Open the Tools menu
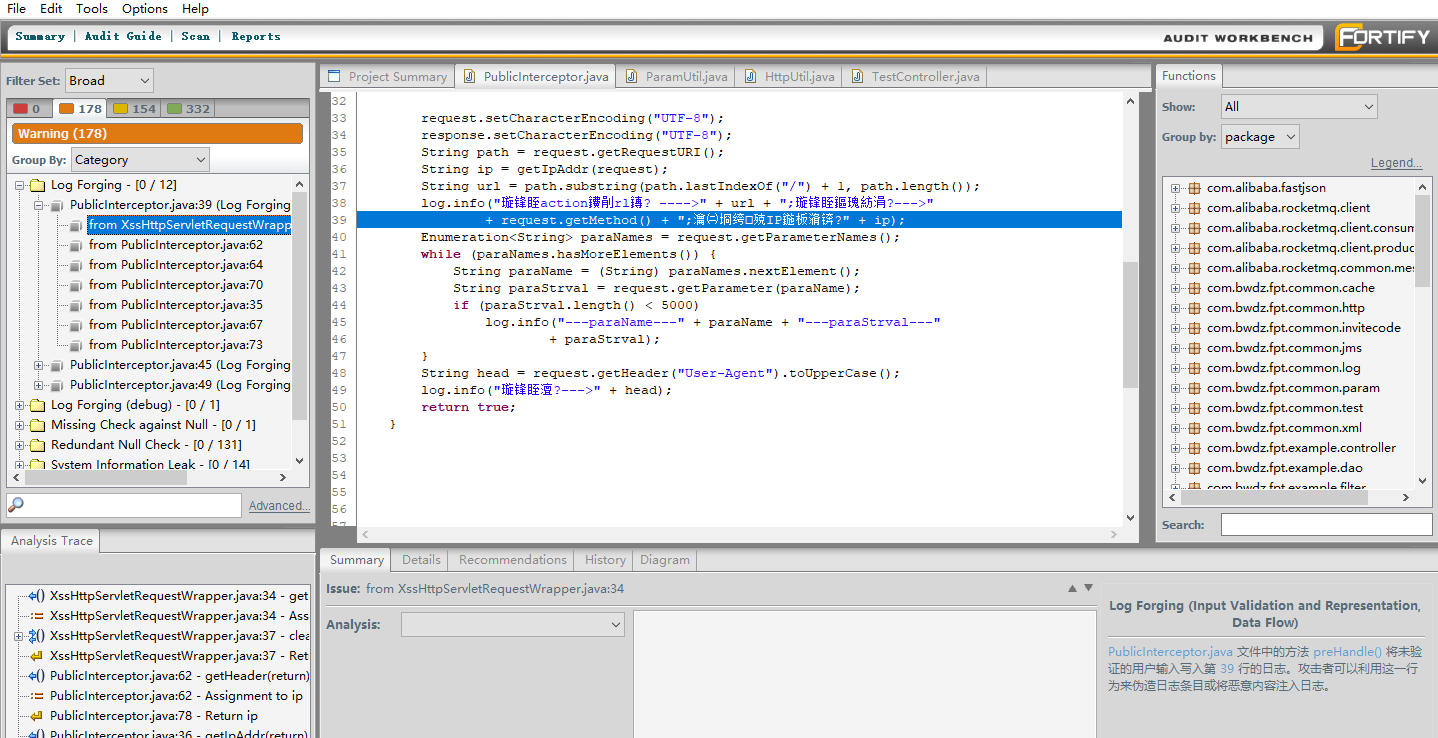The height and width of the screenshot is (738, 1438). [92, 8]
